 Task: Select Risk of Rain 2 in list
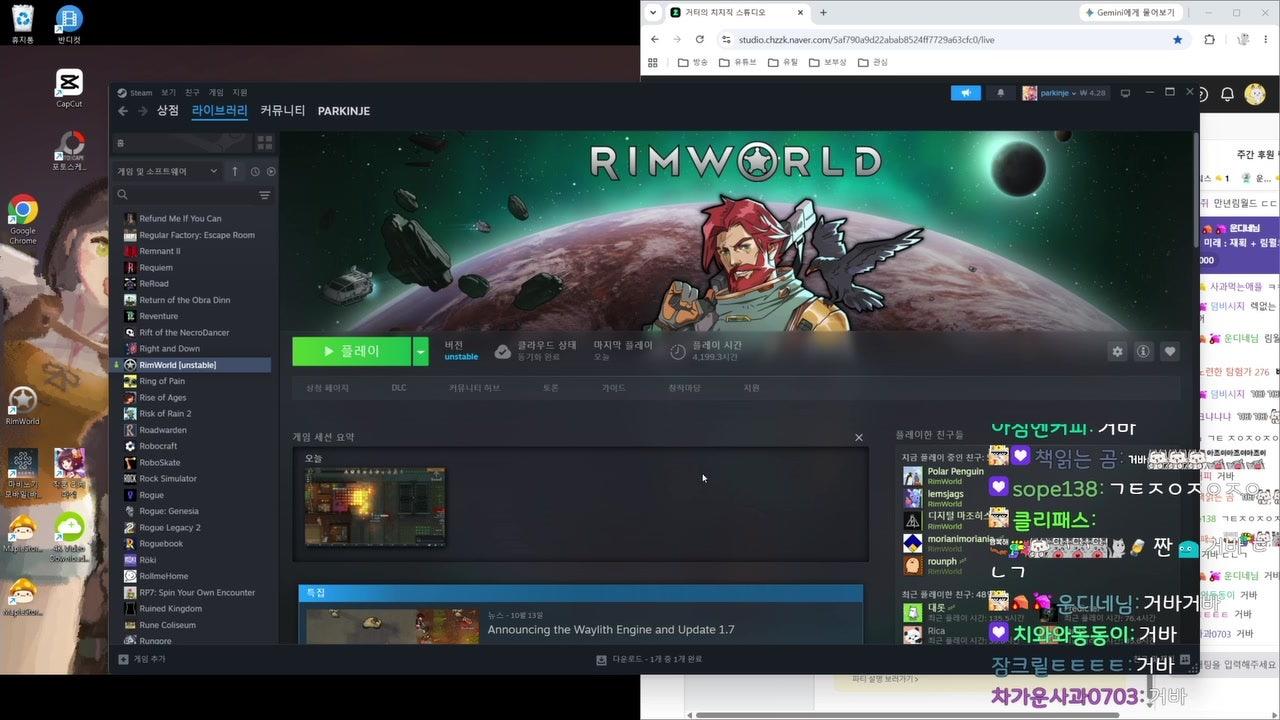point(165,414)
